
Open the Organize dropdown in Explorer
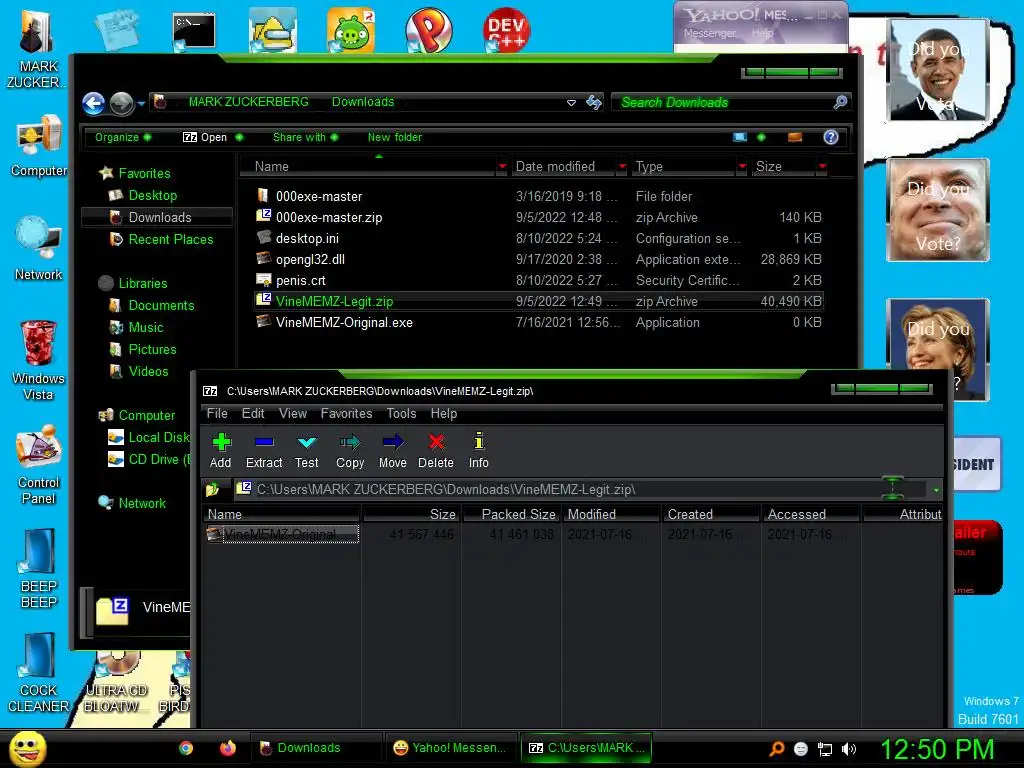tap(123, 137)
